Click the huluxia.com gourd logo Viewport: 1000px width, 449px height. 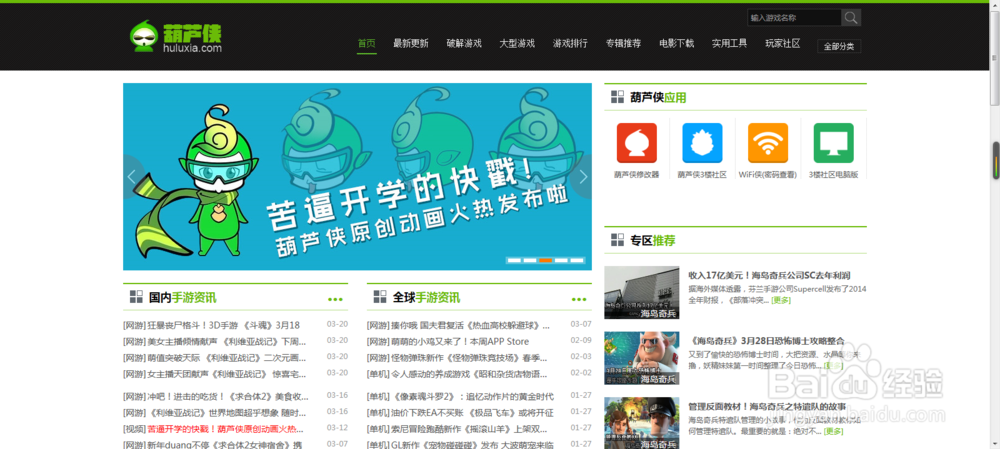pos(175,37)
